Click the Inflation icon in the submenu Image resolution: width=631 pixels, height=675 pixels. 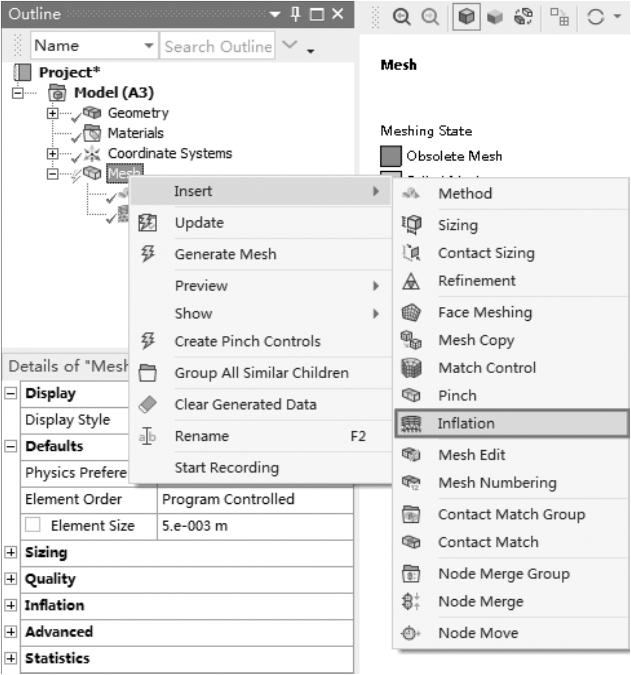tap(410, 424)
